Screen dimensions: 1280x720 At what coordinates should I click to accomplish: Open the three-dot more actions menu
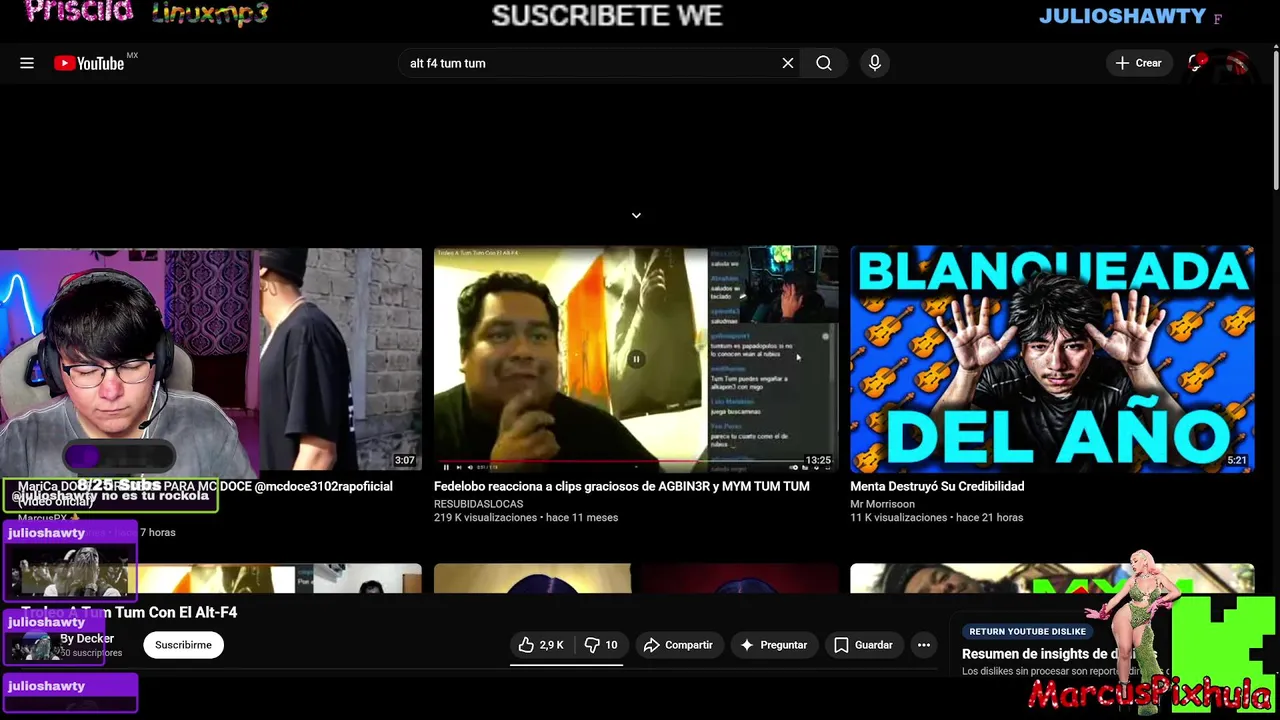[x=924, y=645]
